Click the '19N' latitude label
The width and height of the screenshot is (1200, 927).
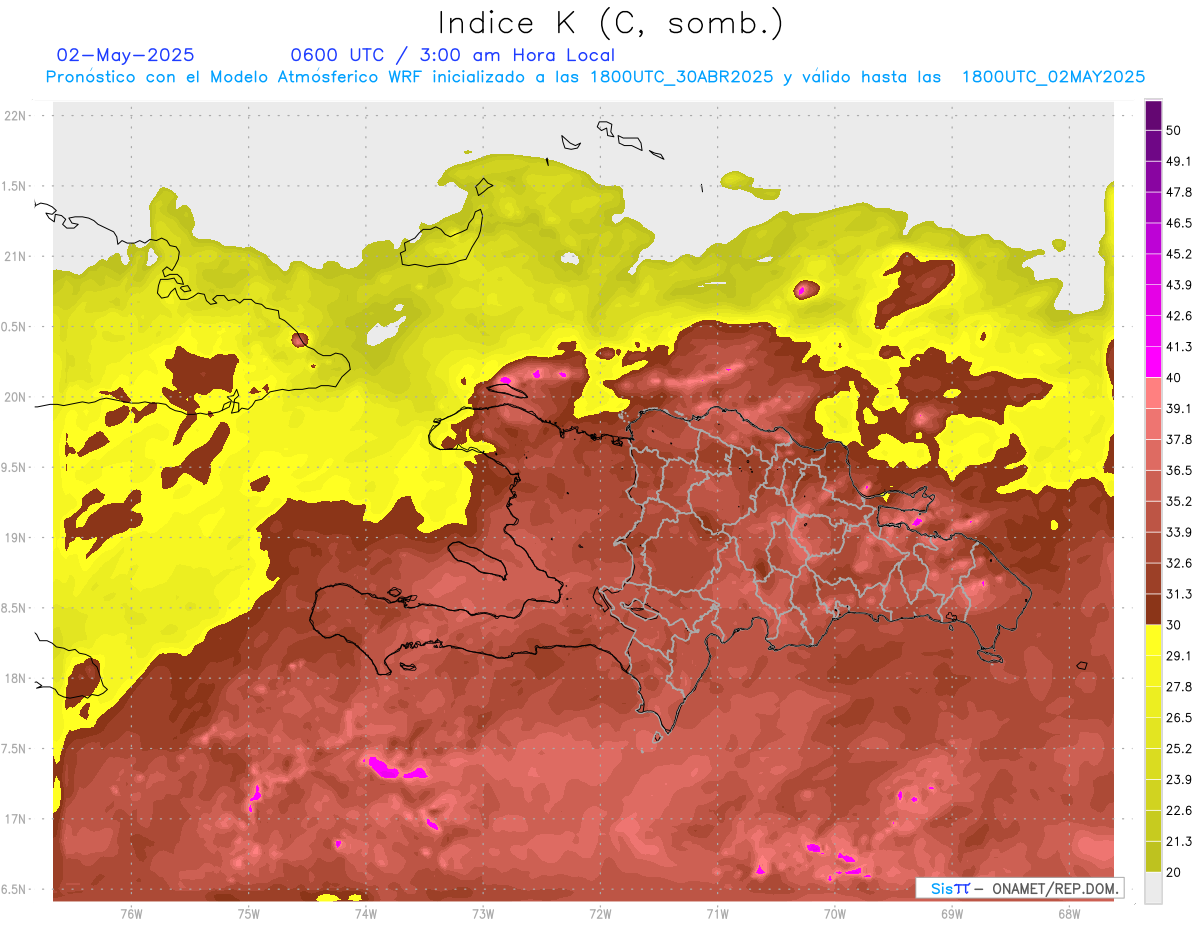point(17,537)
